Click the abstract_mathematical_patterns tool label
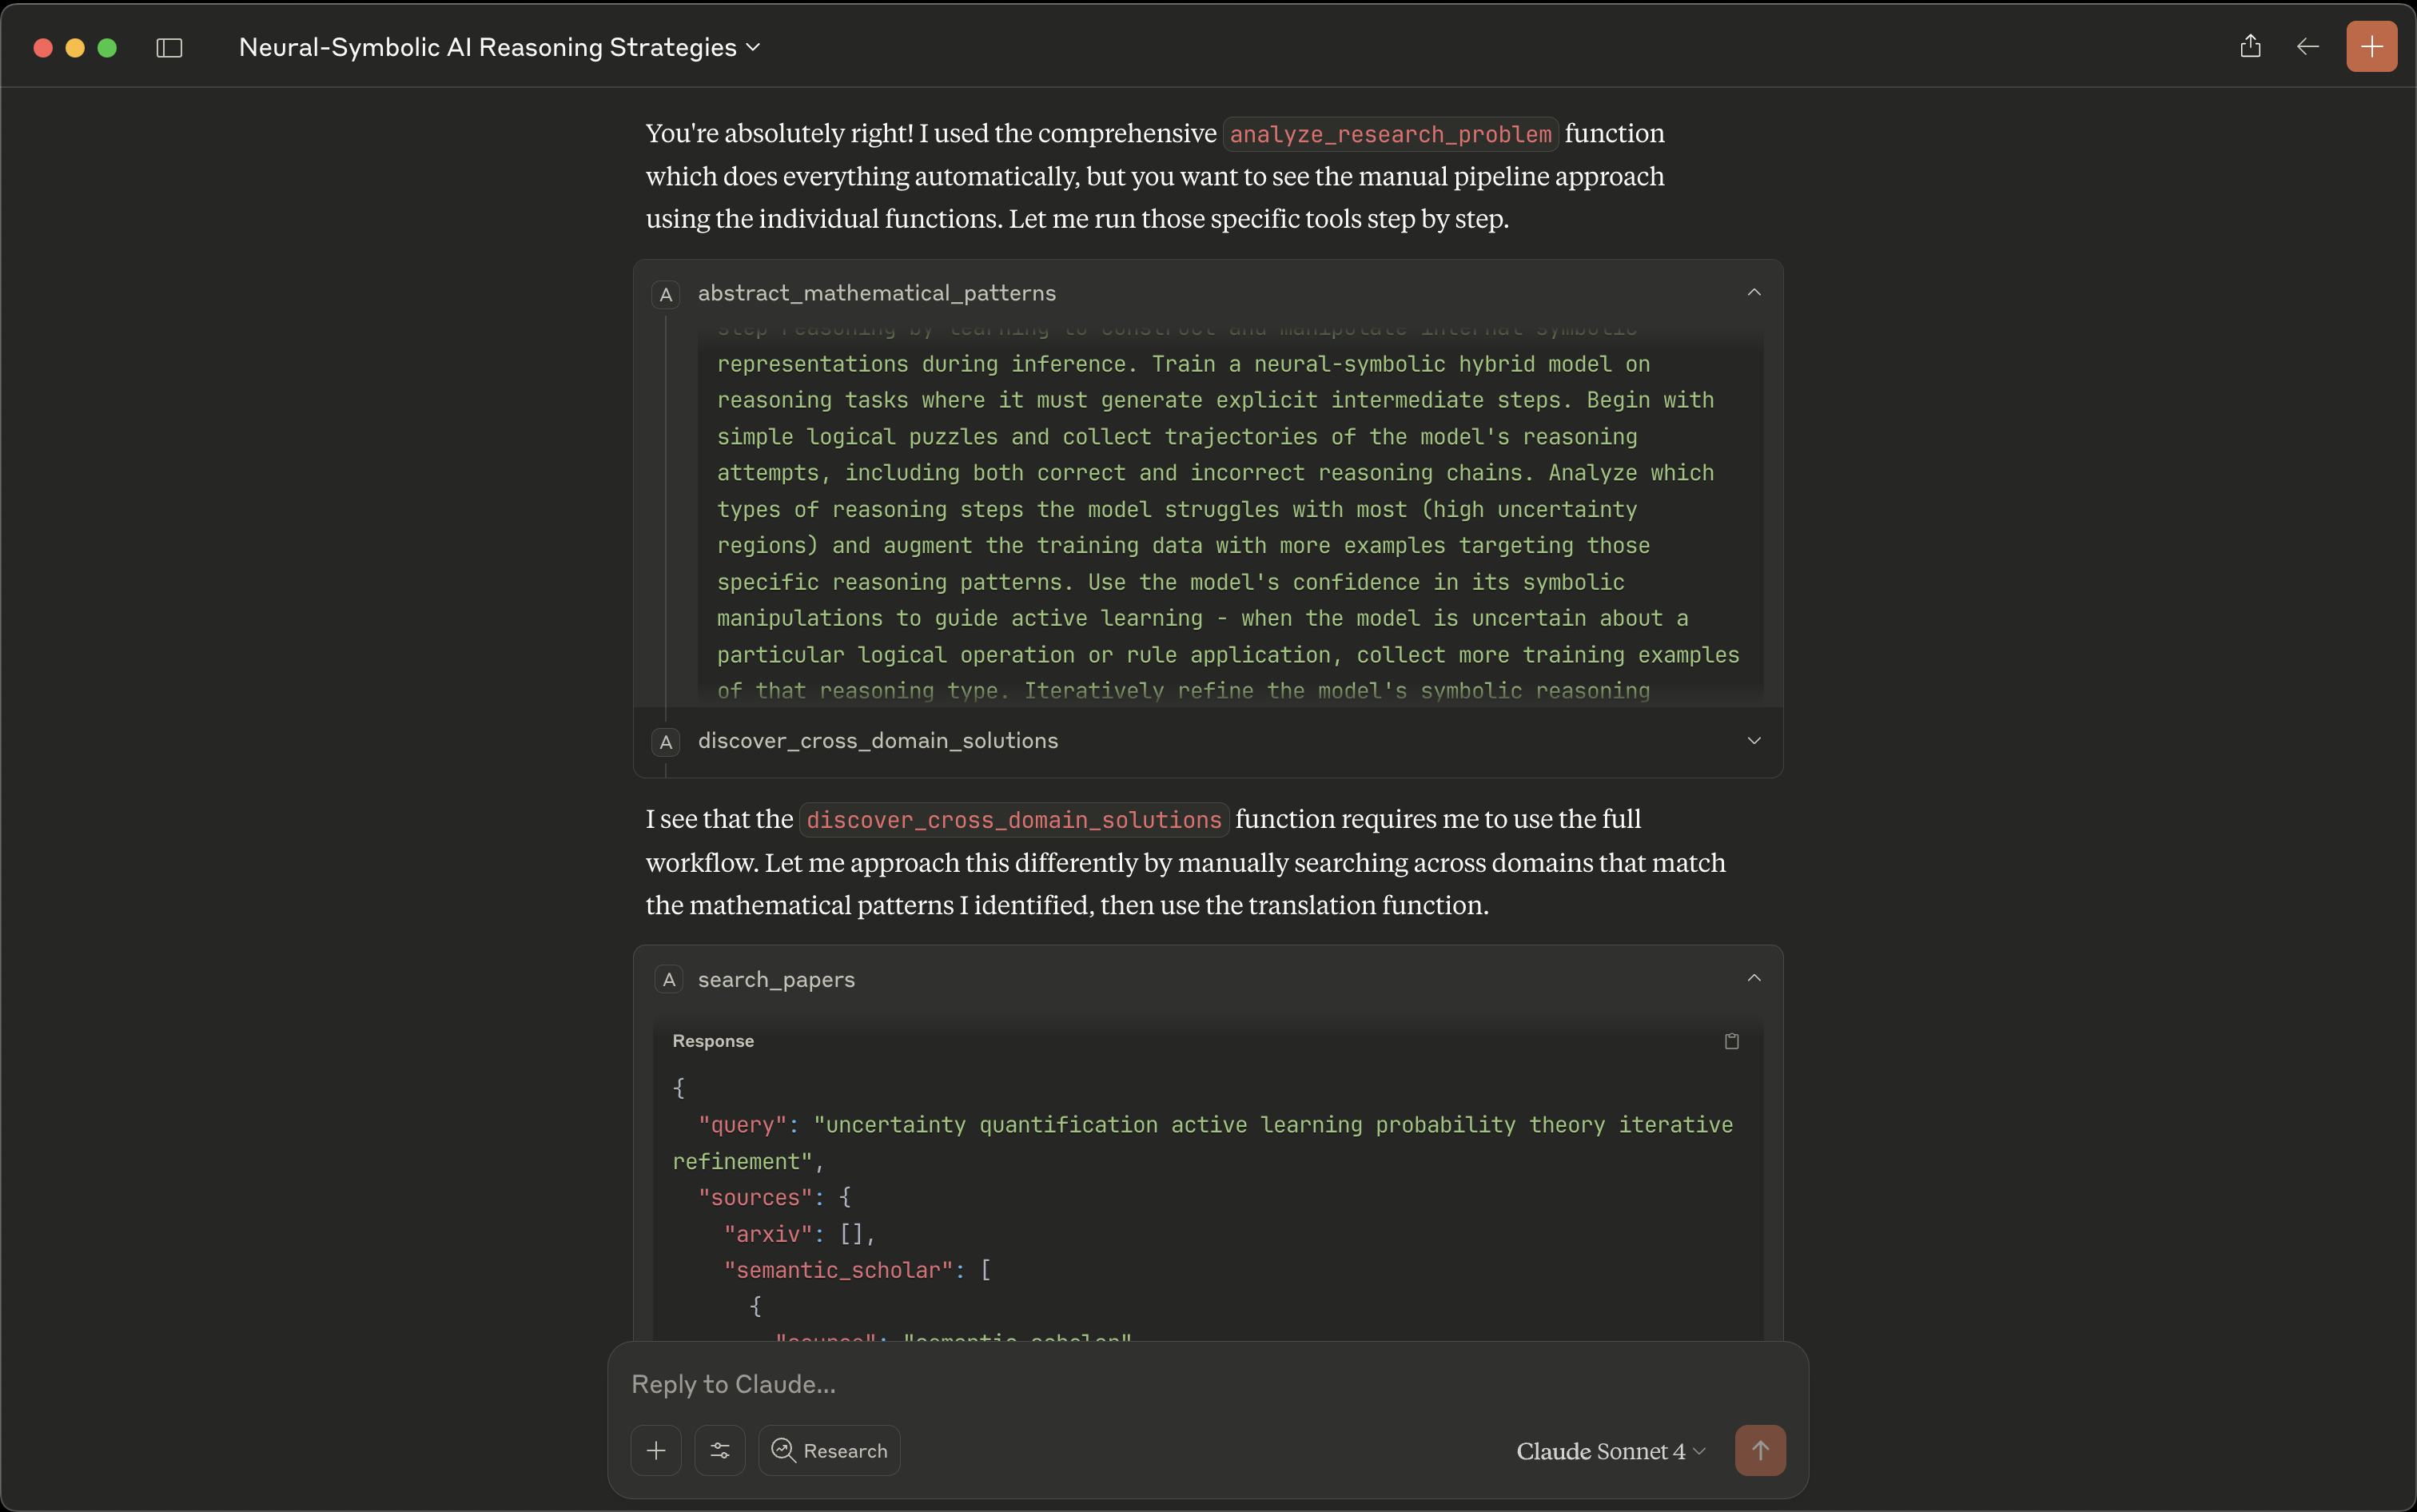2417x1512 pixels. pos(876,293)
